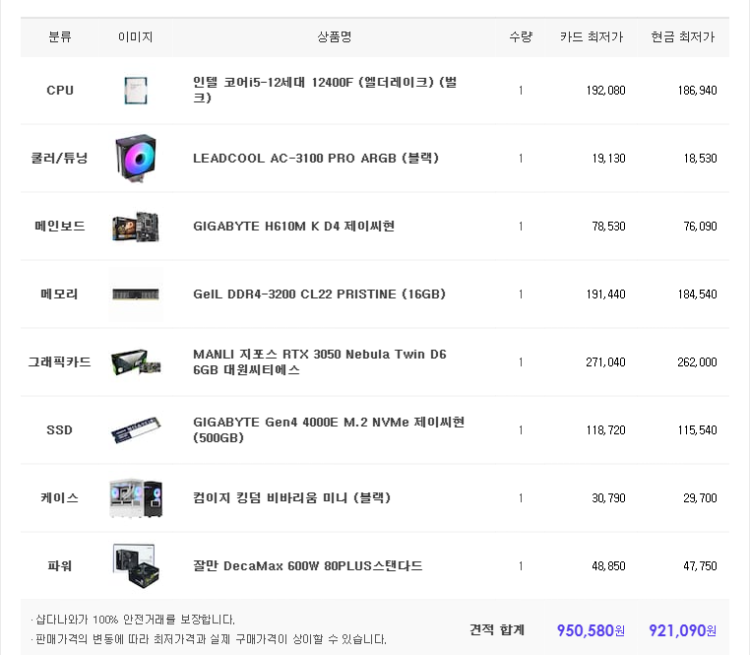Open the GIGABYTE Gen4 SSD thumbnail
The width and height of the screenshot is (750, 655).
click(x=135, y=430)
